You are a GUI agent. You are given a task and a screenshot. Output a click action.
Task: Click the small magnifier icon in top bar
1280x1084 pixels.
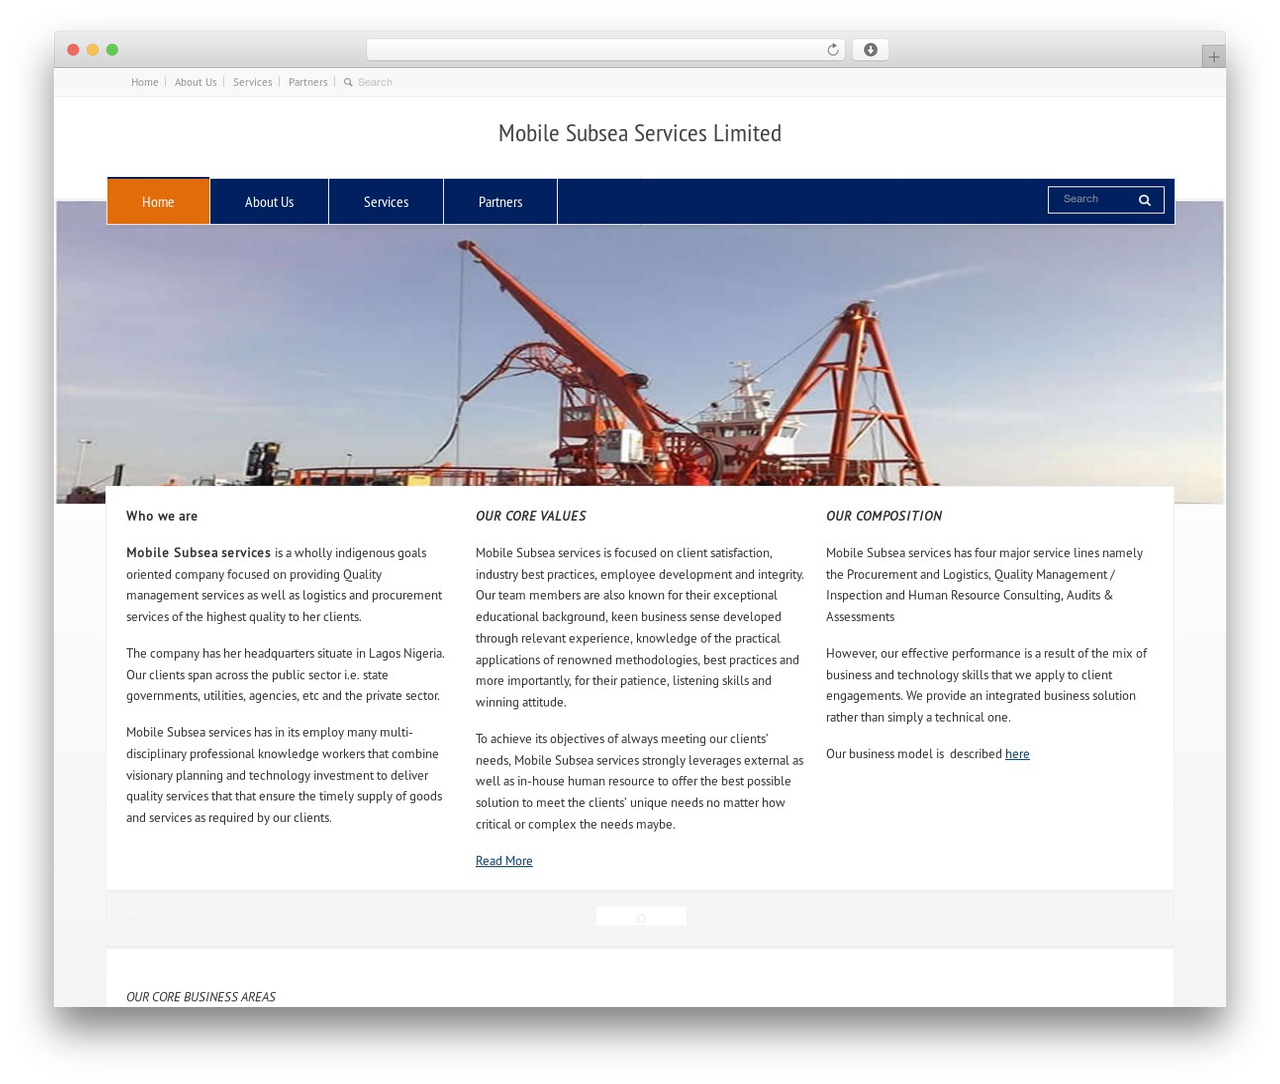click(x=348, y=82)
